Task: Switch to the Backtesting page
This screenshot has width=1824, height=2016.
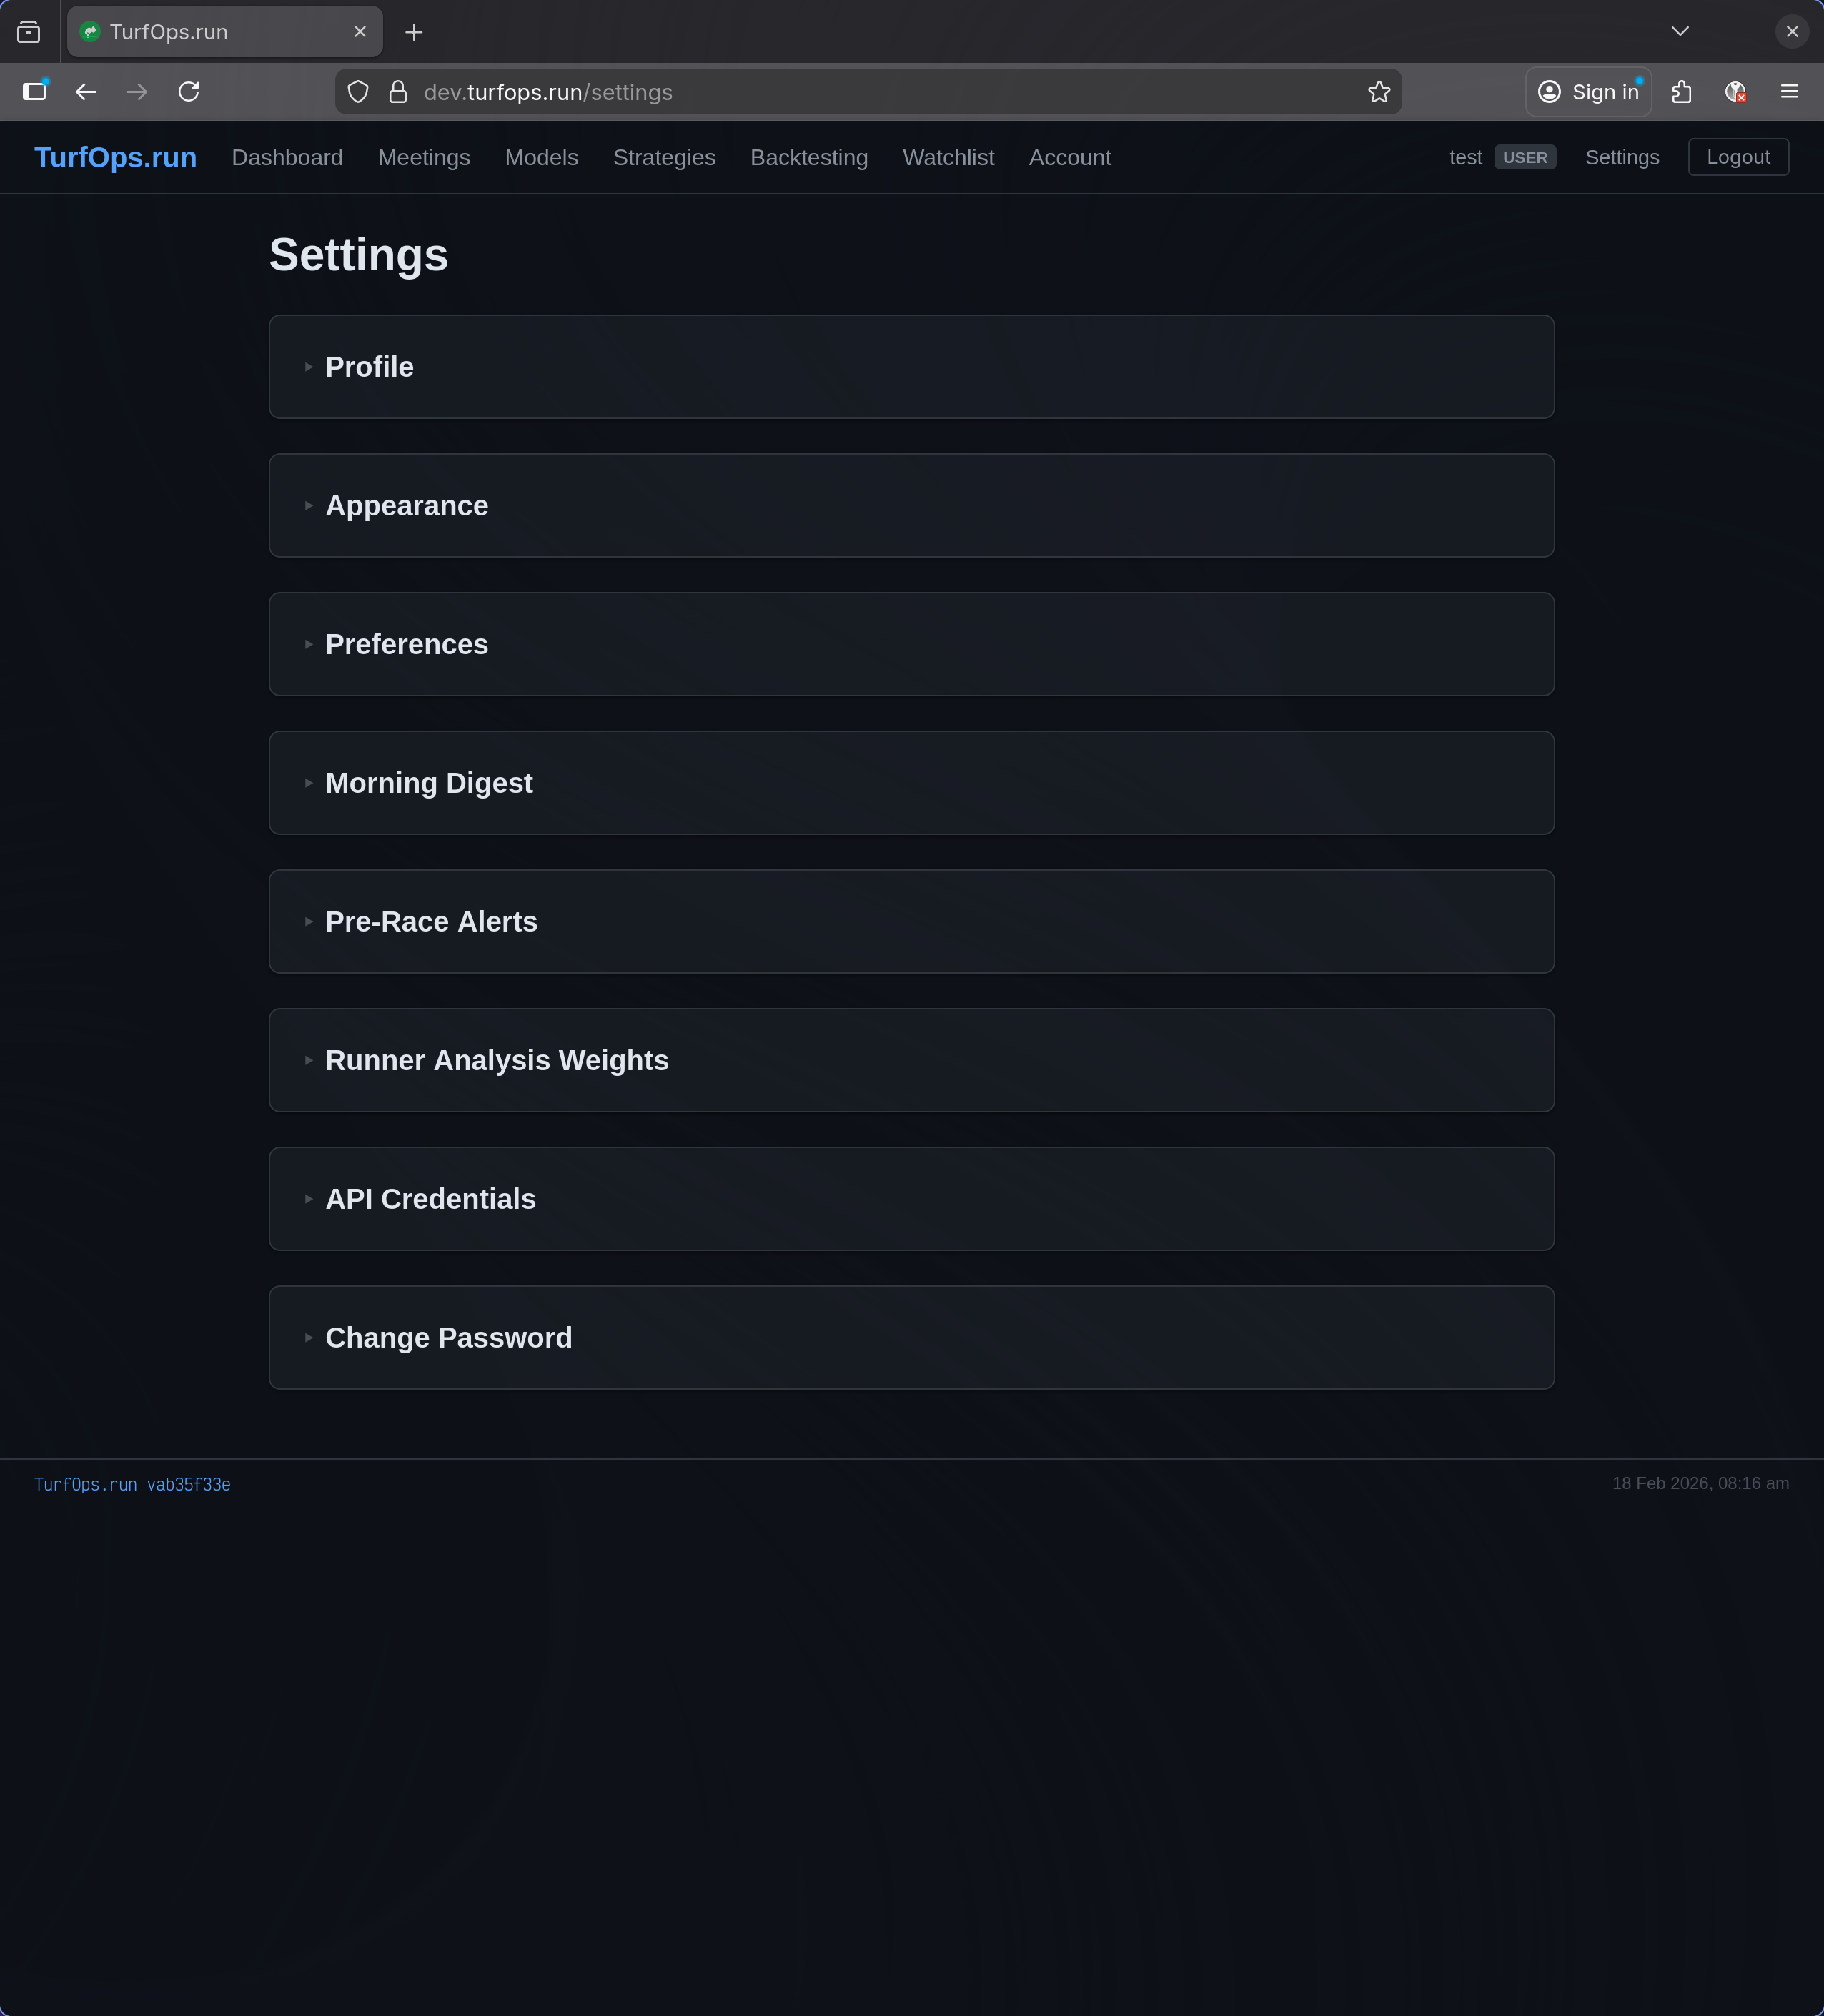Action: 808,157
